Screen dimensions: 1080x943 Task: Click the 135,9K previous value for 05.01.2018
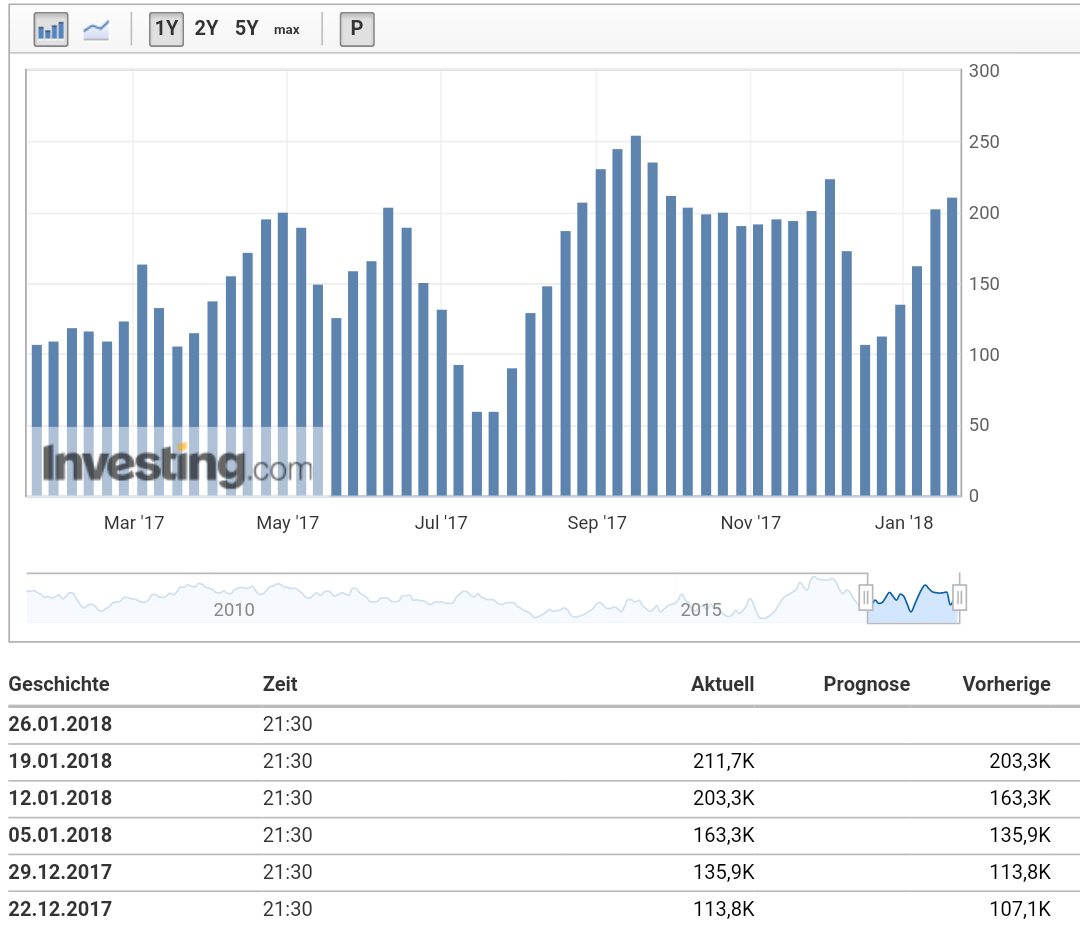tap(1020, 835)
